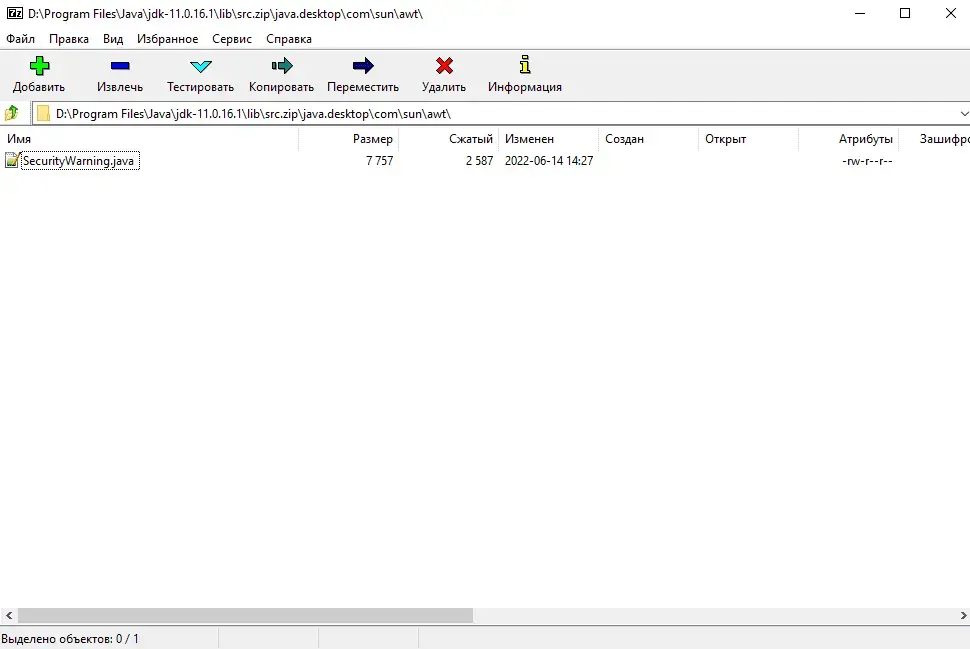Click the folder icon in address bar
The width and height of the screenshot is (970, 649).
pos(43,114)
